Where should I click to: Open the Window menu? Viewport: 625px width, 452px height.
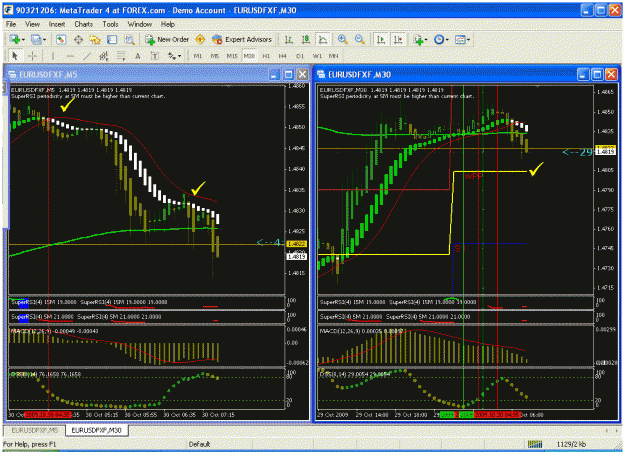pos(140,24)
